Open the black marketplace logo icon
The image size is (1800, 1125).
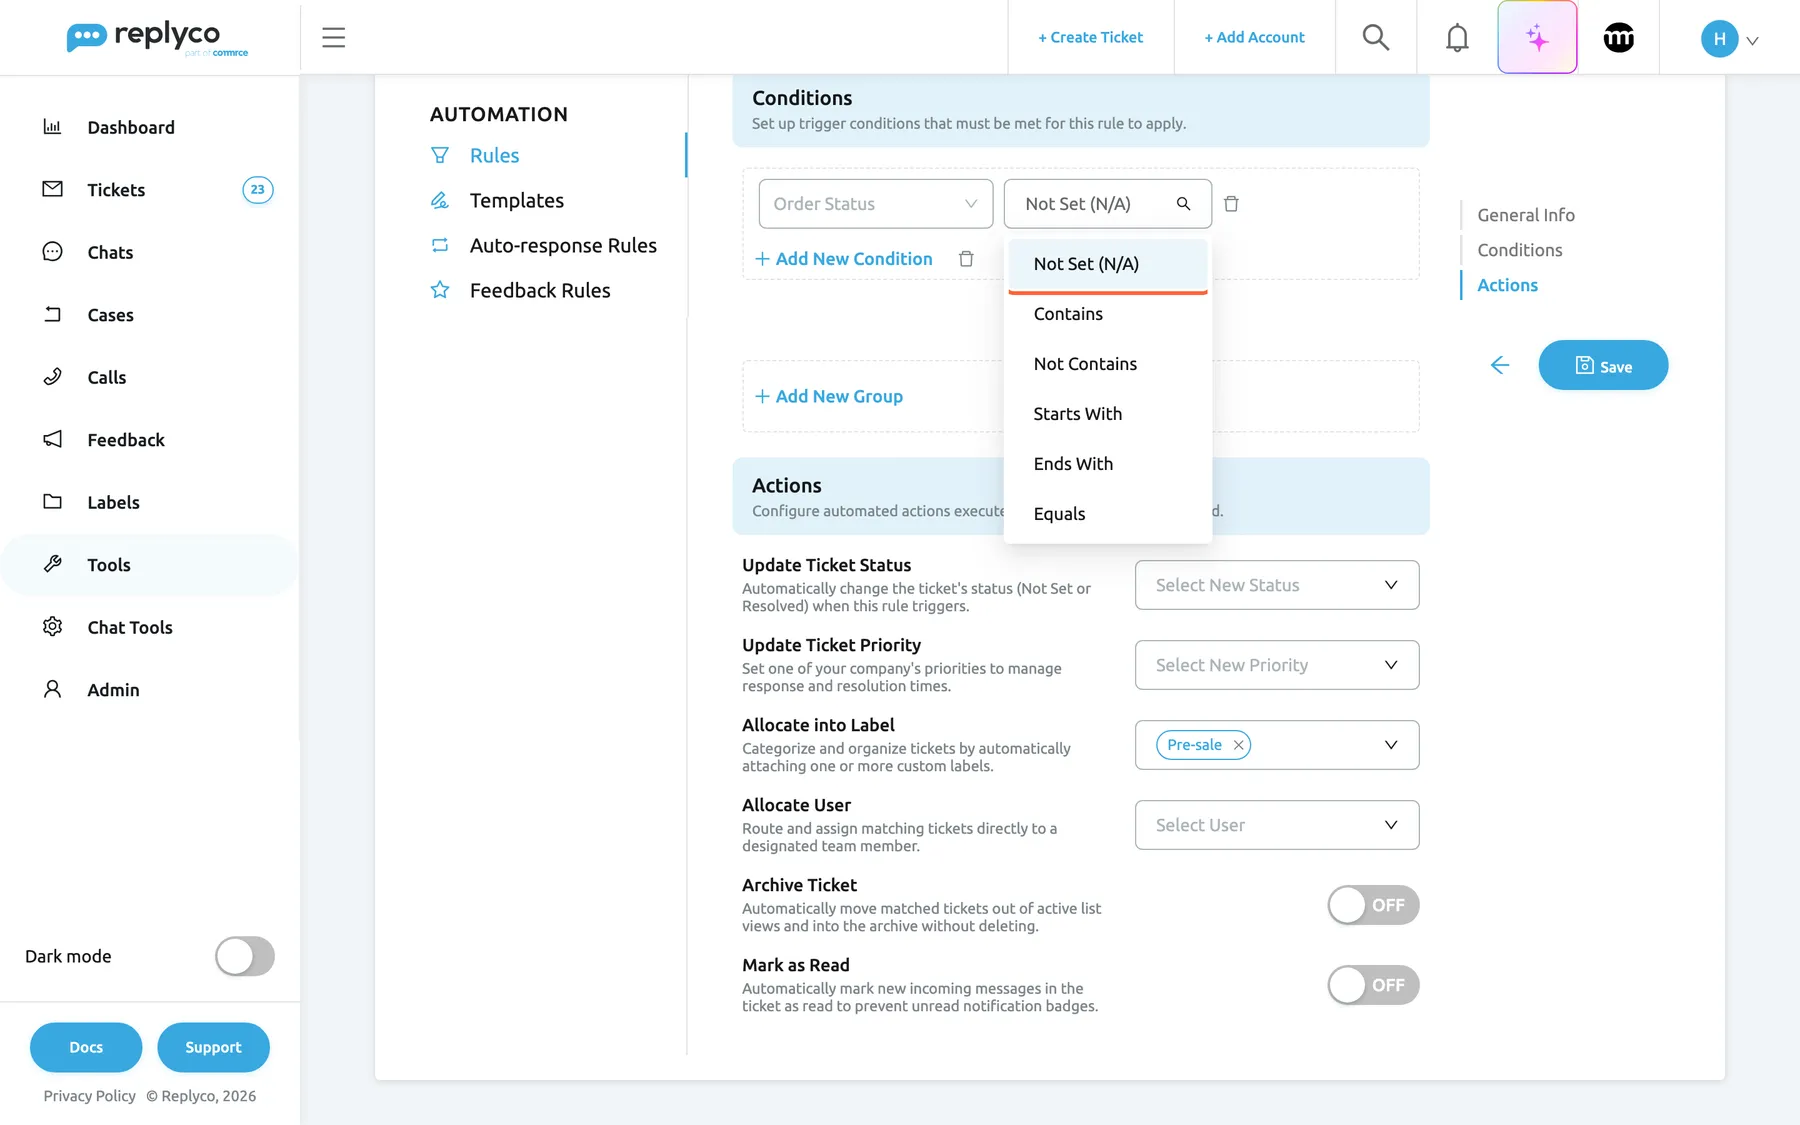[1618, 38]
